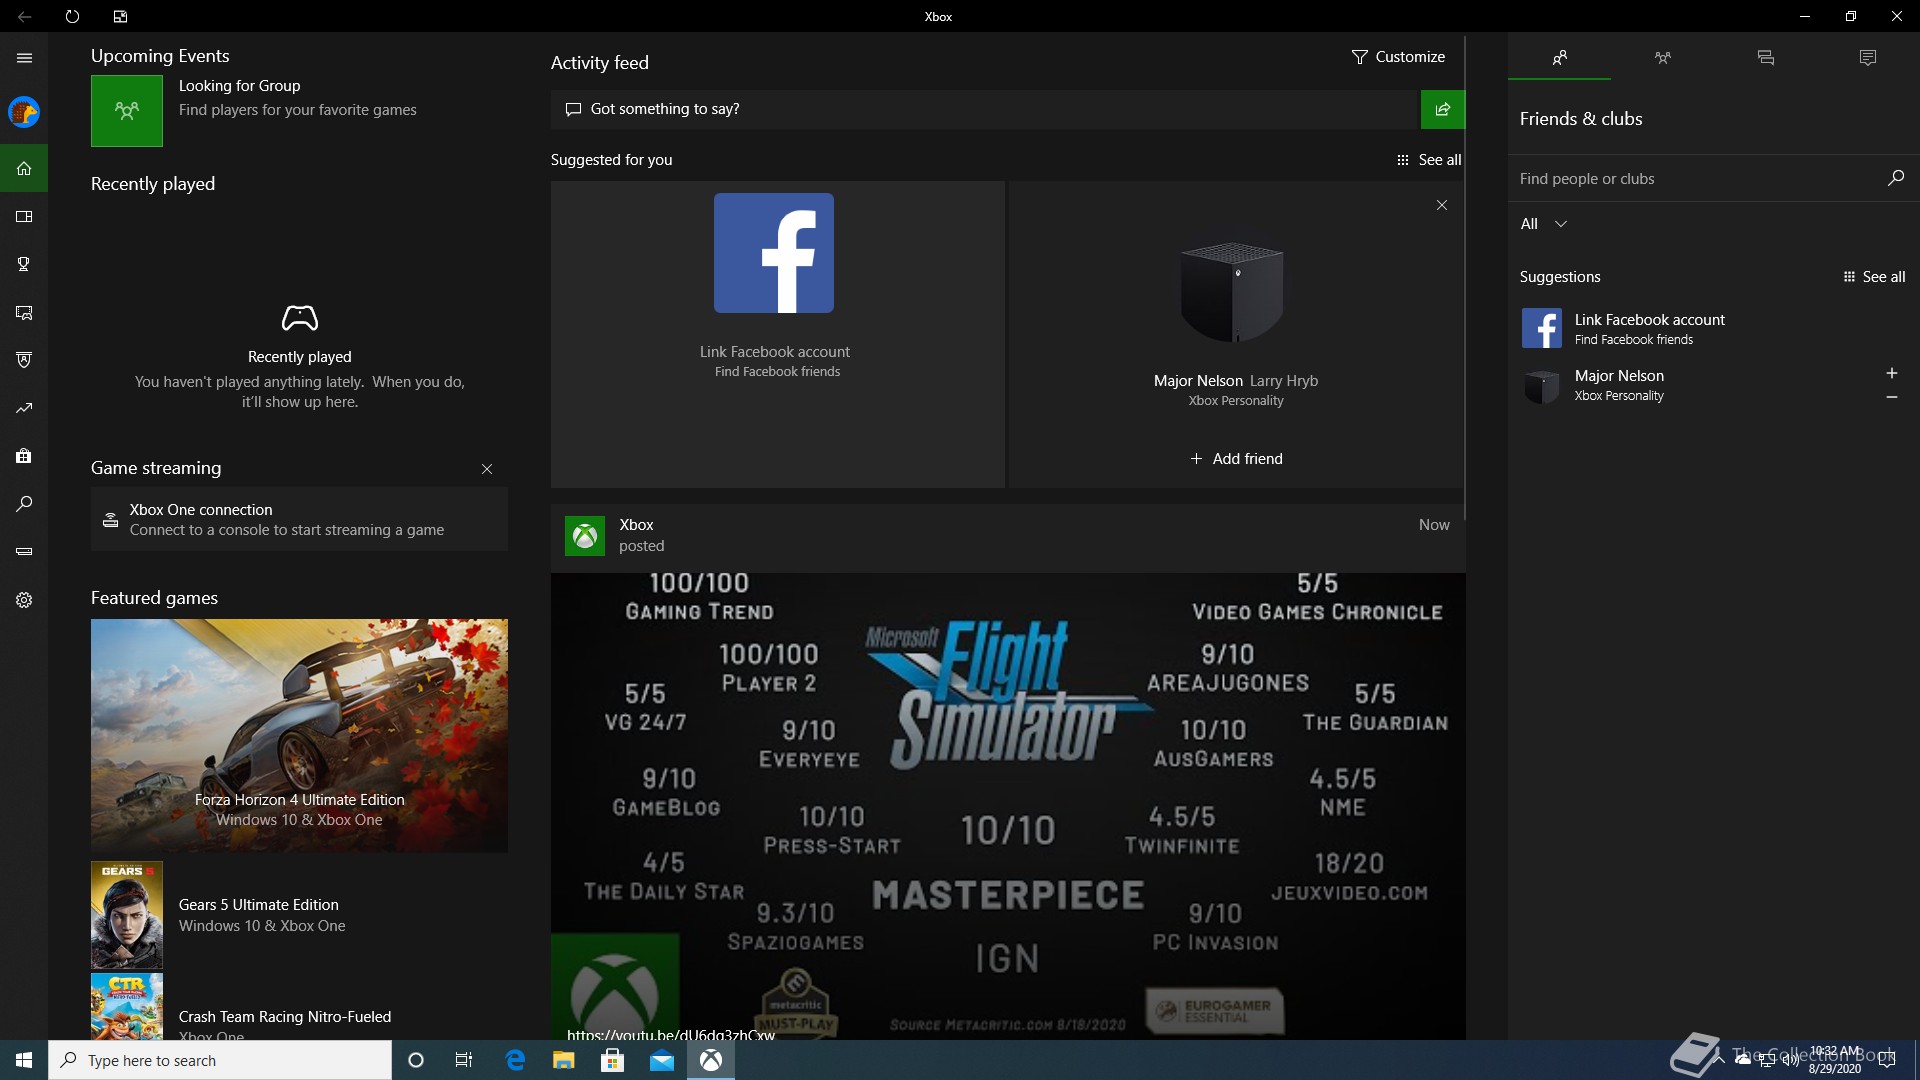Select Link Facebook account in Suggestions list
Image resolution: width=1920 pixels, height=1080 pixels.
point(1714,328)
